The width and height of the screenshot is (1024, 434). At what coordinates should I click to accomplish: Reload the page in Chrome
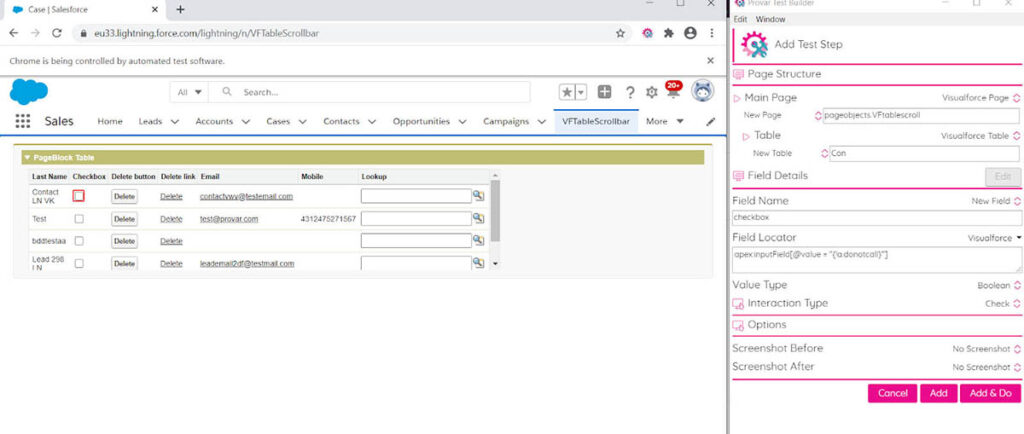pos(56,33)
